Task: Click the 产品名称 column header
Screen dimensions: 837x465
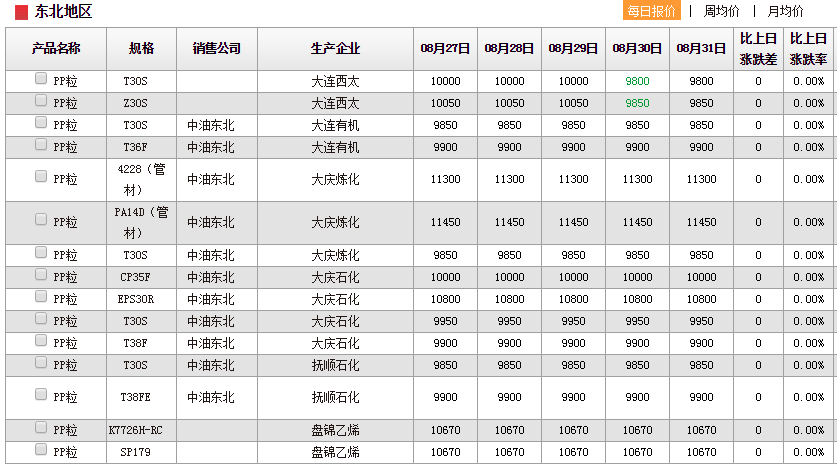Action: tap(56, 49)
